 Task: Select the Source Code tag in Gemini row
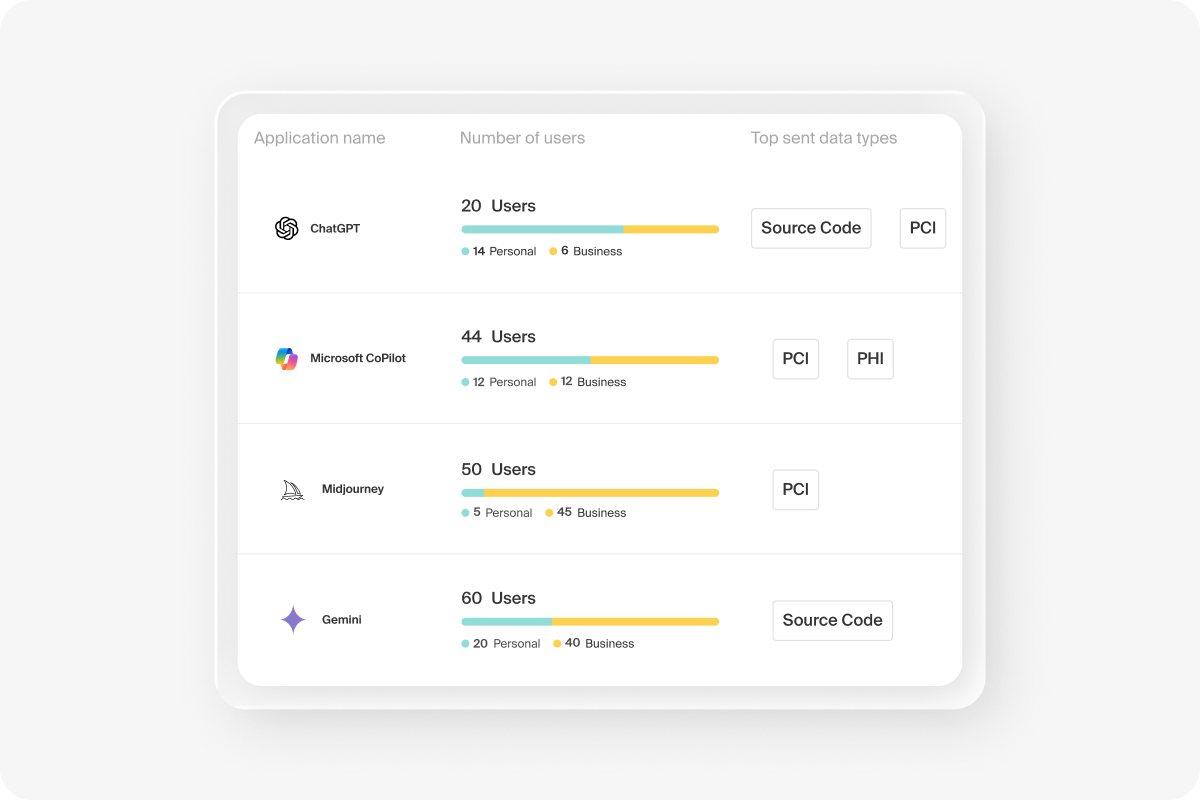click(x=833, y=620)
